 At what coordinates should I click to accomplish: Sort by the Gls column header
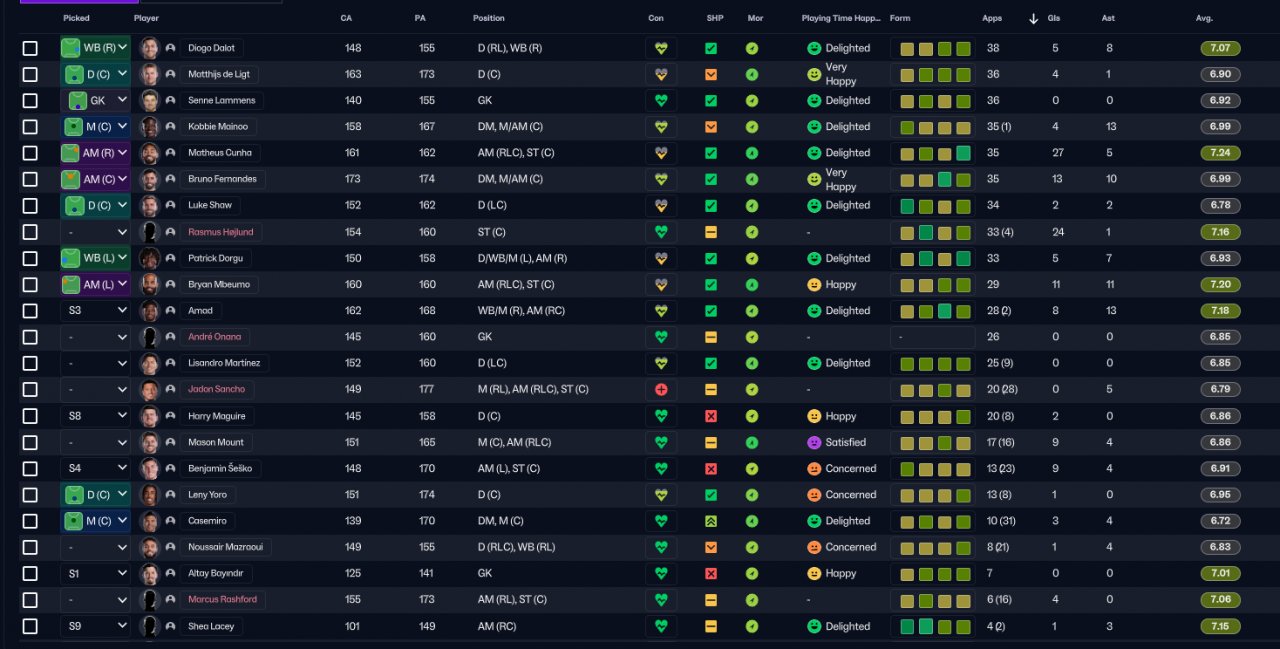click(1054, 18)
